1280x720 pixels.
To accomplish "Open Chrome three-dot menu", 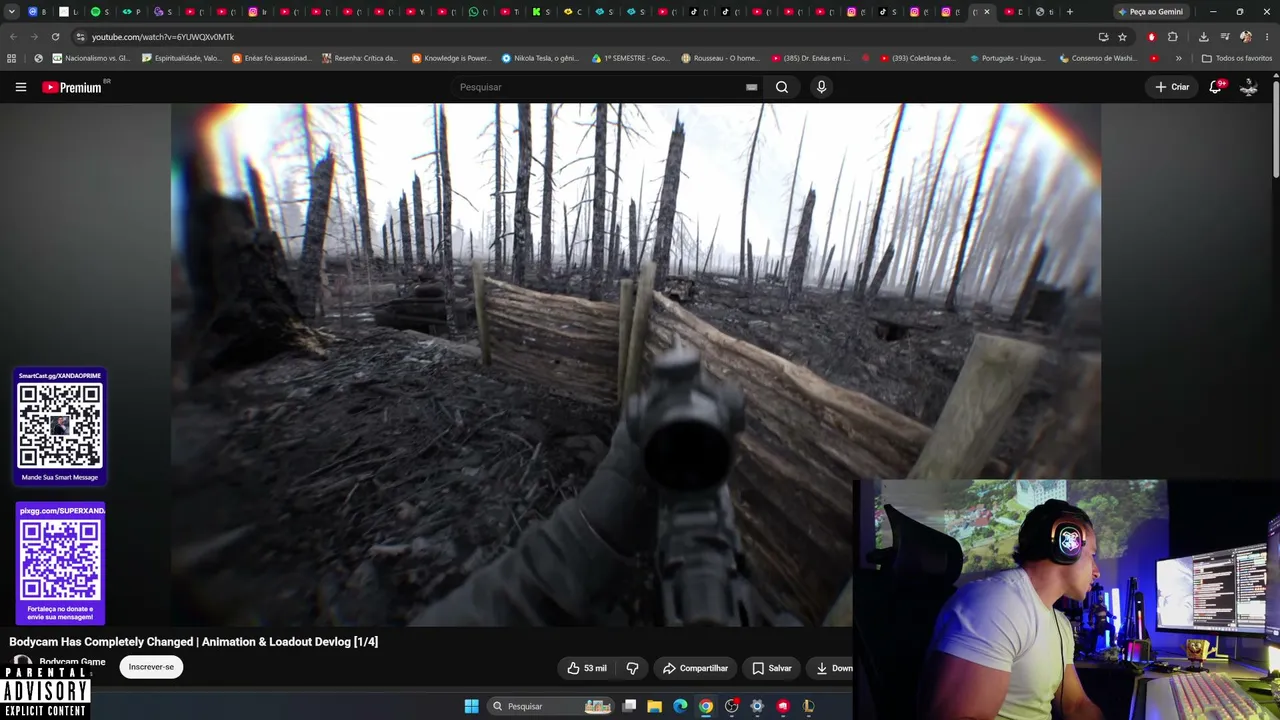I will 1266,37.
